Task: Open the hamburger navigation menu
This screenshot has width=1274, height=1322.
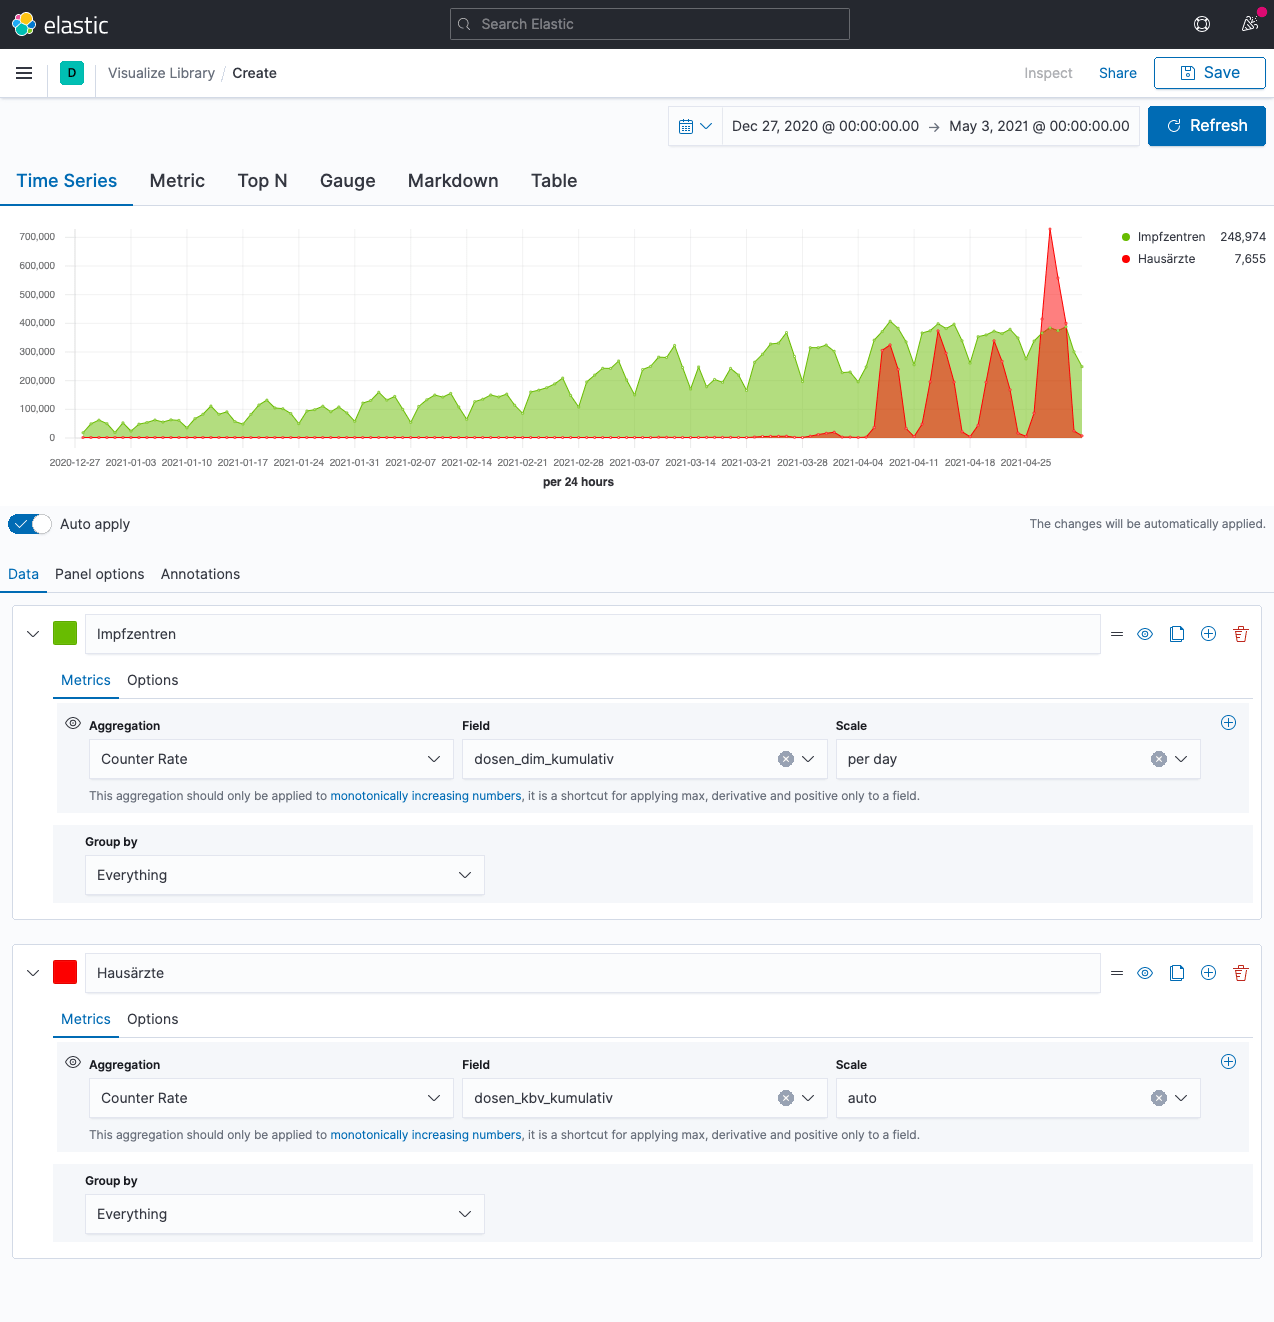Action: (x=24, y=73)
